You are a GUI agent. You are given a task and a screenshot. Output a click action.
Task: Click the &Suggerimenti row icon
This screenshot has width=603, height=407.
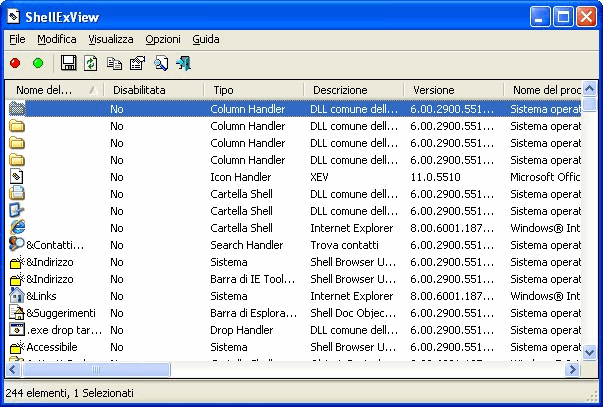[17, 313]
